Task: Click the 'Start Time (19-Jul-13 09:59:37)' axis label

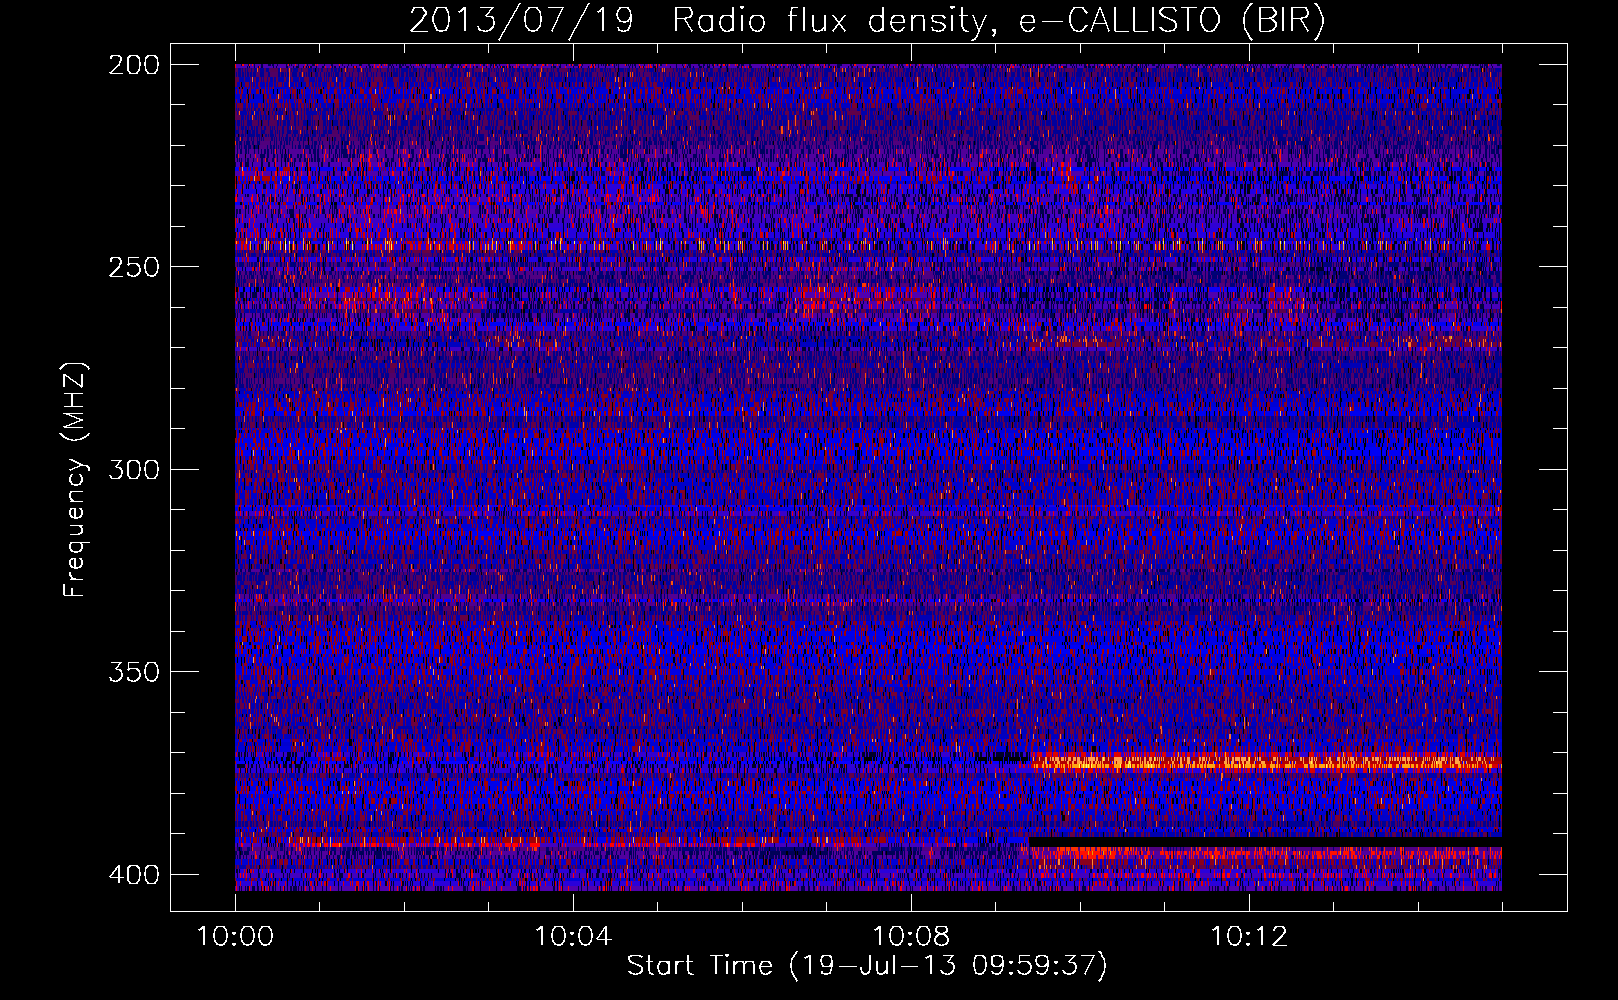Action: pyautogui.click(x=867, y=966)
